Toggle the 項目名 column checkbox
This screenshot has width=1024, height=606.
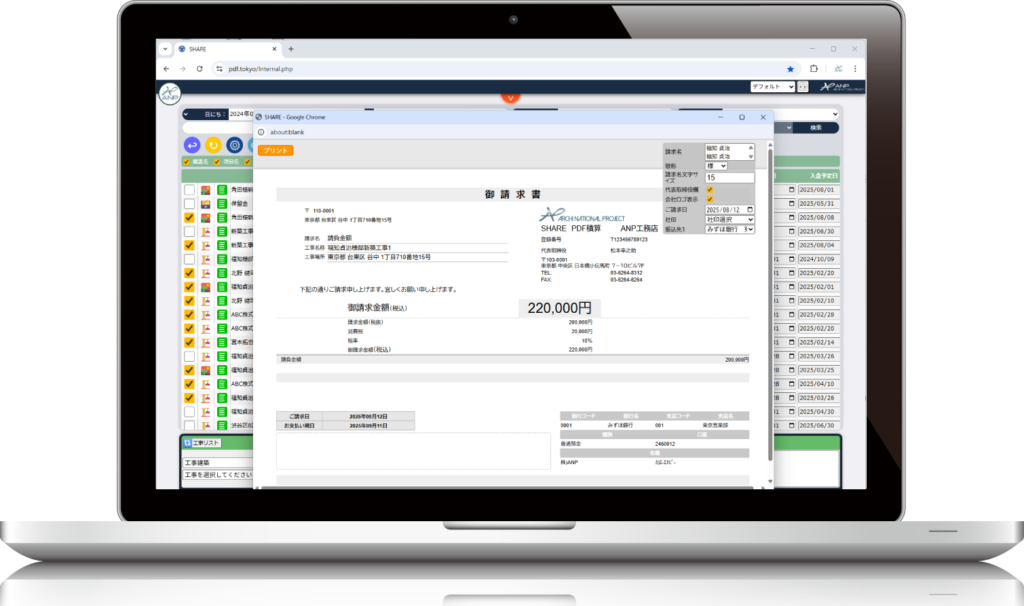click(x=217, y=162)
